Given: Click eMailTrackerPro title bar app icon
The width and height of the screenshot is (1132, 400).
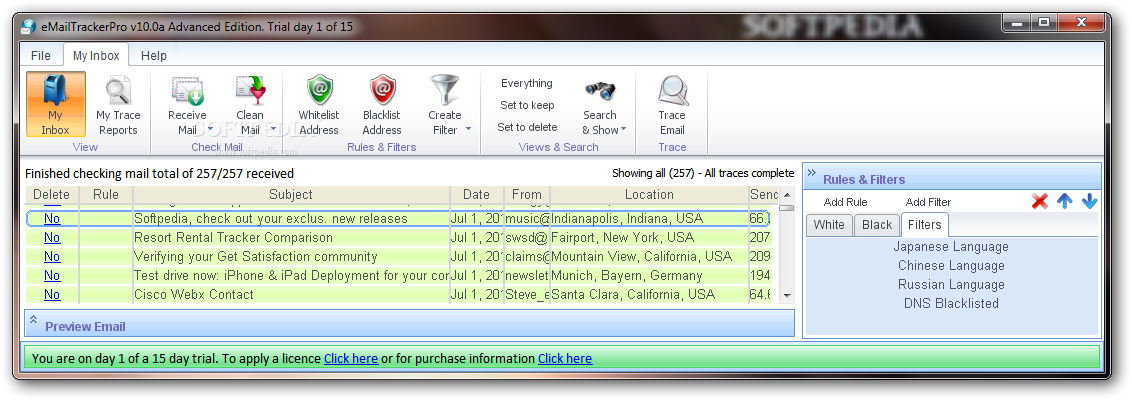Looking at the screenshot, I should click(x=28, y=27).
